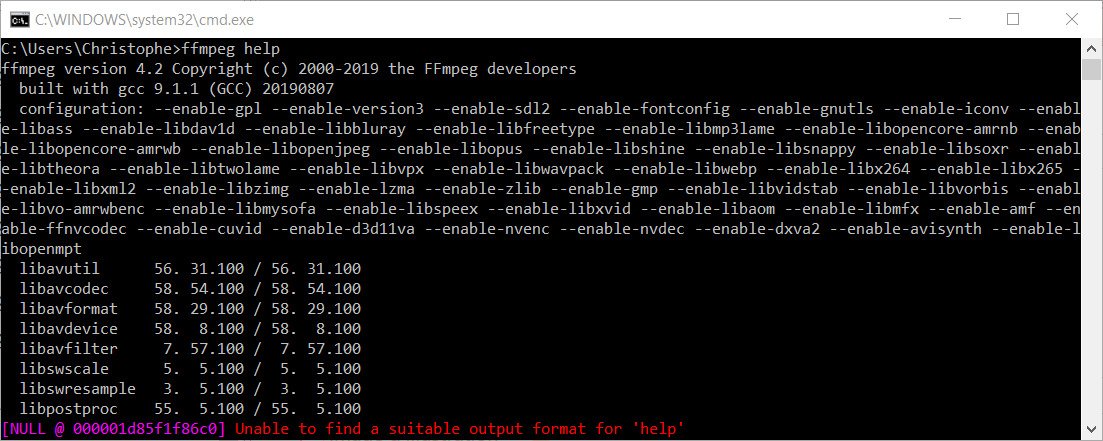Viewport: 1103px width, 441px height.
Task: Click the title bar text C:\WINDOWS\system32\cmd.exe
Action: tap(121, 19)
